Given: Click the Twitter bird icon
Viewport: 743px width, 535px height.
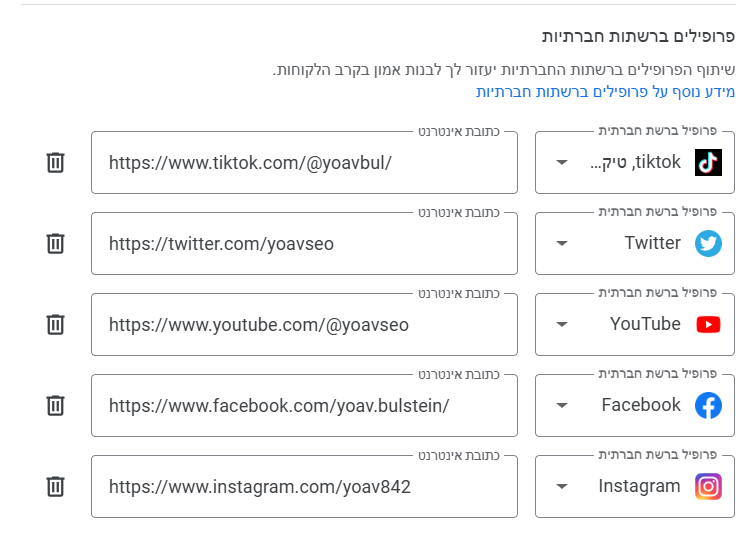Looking at the screenshot, I should pyautogui.click(x=708, y=243).
